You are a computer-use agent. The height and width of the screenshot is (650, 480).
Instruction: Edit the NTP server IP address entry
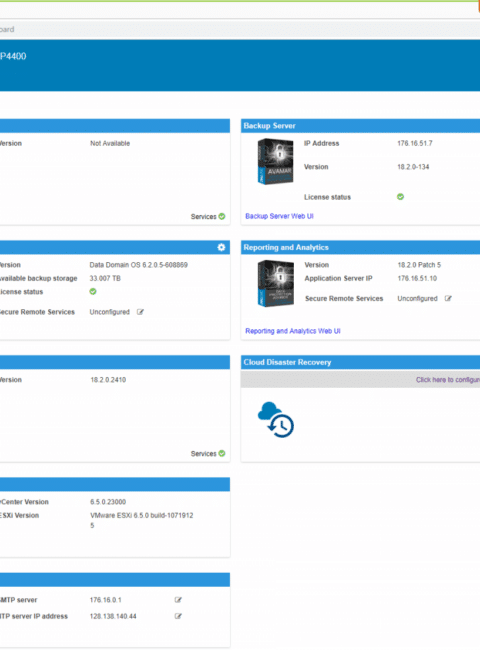click(x=178, y=616)
